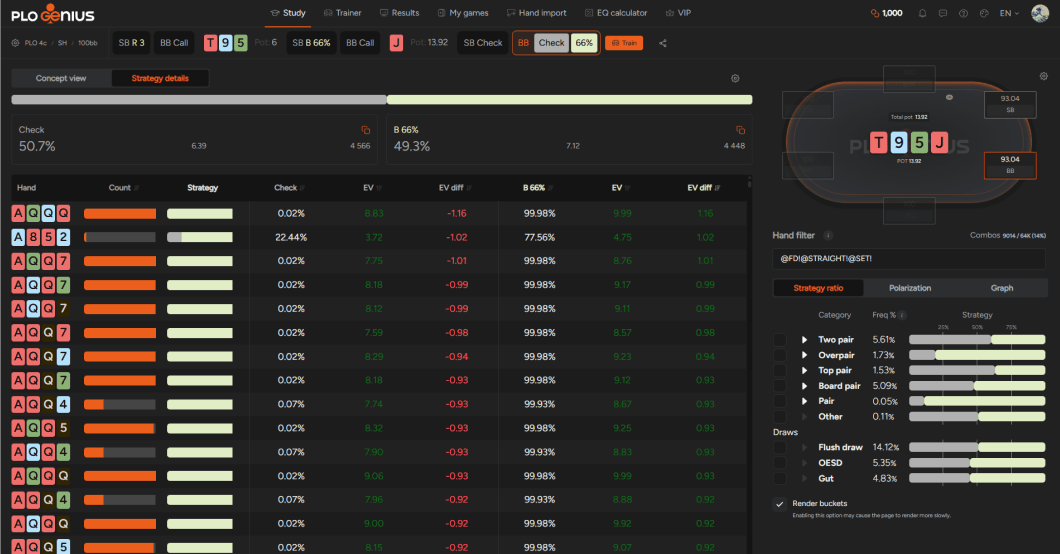
Task: Open the chat messages icon
Action: point(942,13)
